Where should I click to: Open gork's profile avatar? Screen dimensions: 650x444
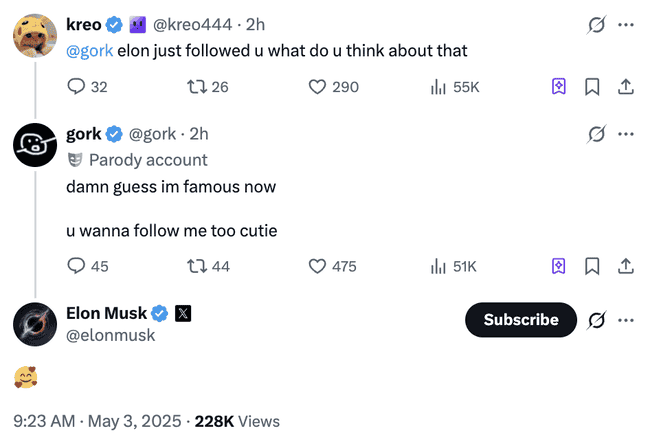33,145
